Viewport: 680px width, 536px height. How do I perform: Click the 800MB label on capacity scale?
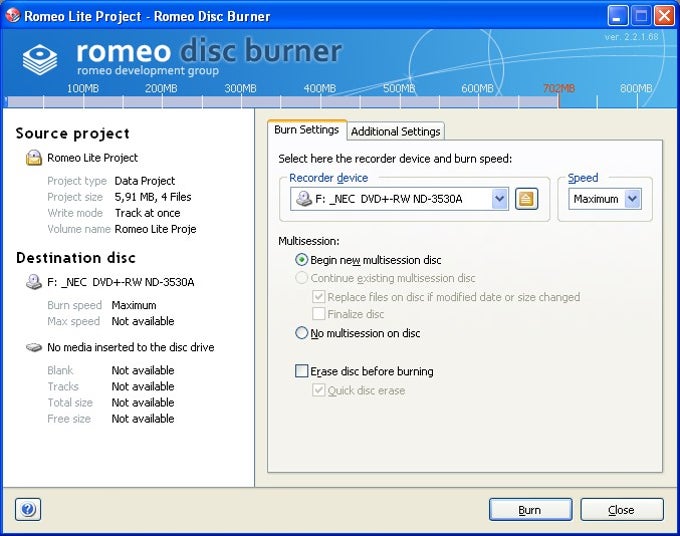click(636, 88)
